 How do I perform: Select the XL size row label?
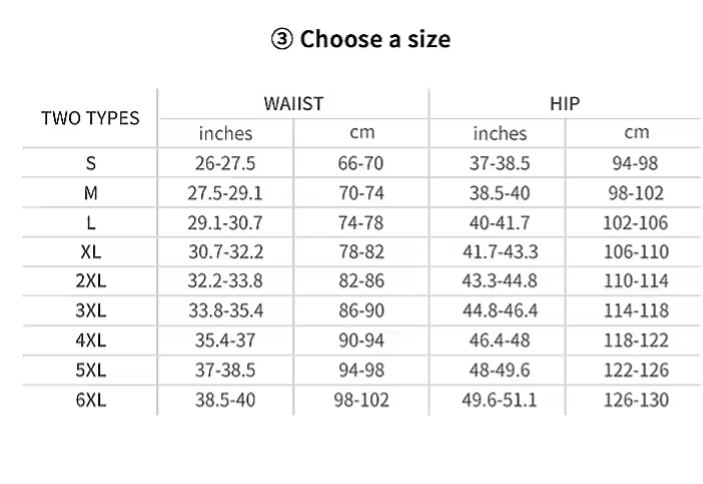point(90,253)
